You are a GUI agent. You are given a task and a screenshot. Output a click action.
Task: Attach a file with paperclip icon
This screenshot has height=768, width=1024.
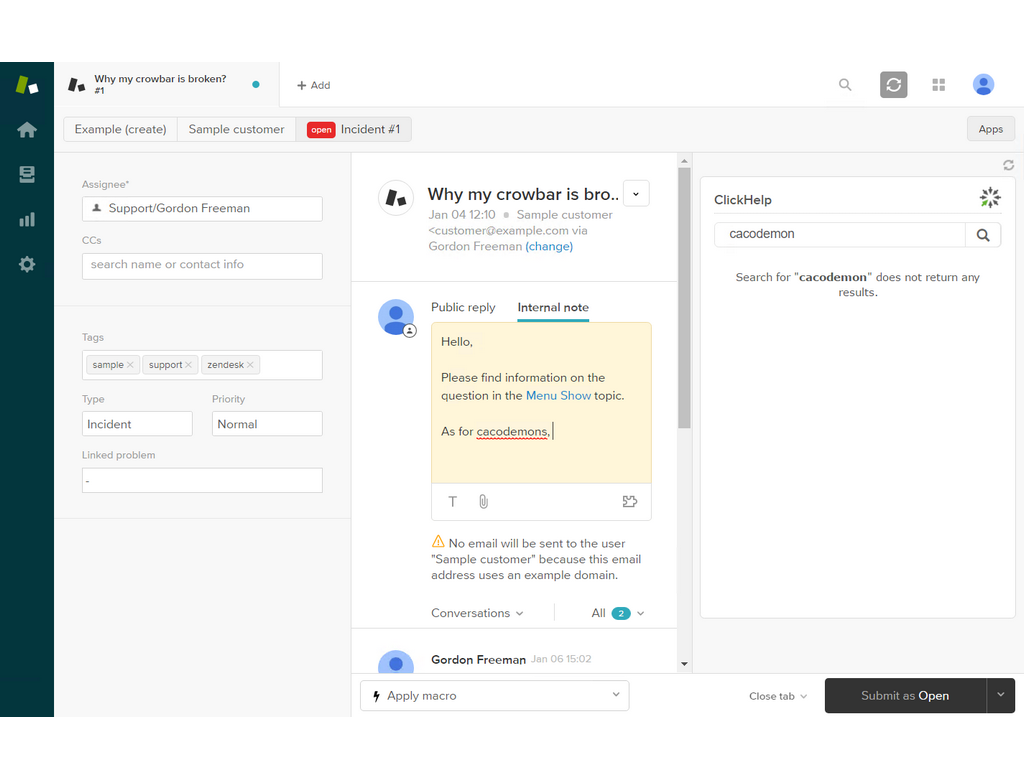(483, 502)
